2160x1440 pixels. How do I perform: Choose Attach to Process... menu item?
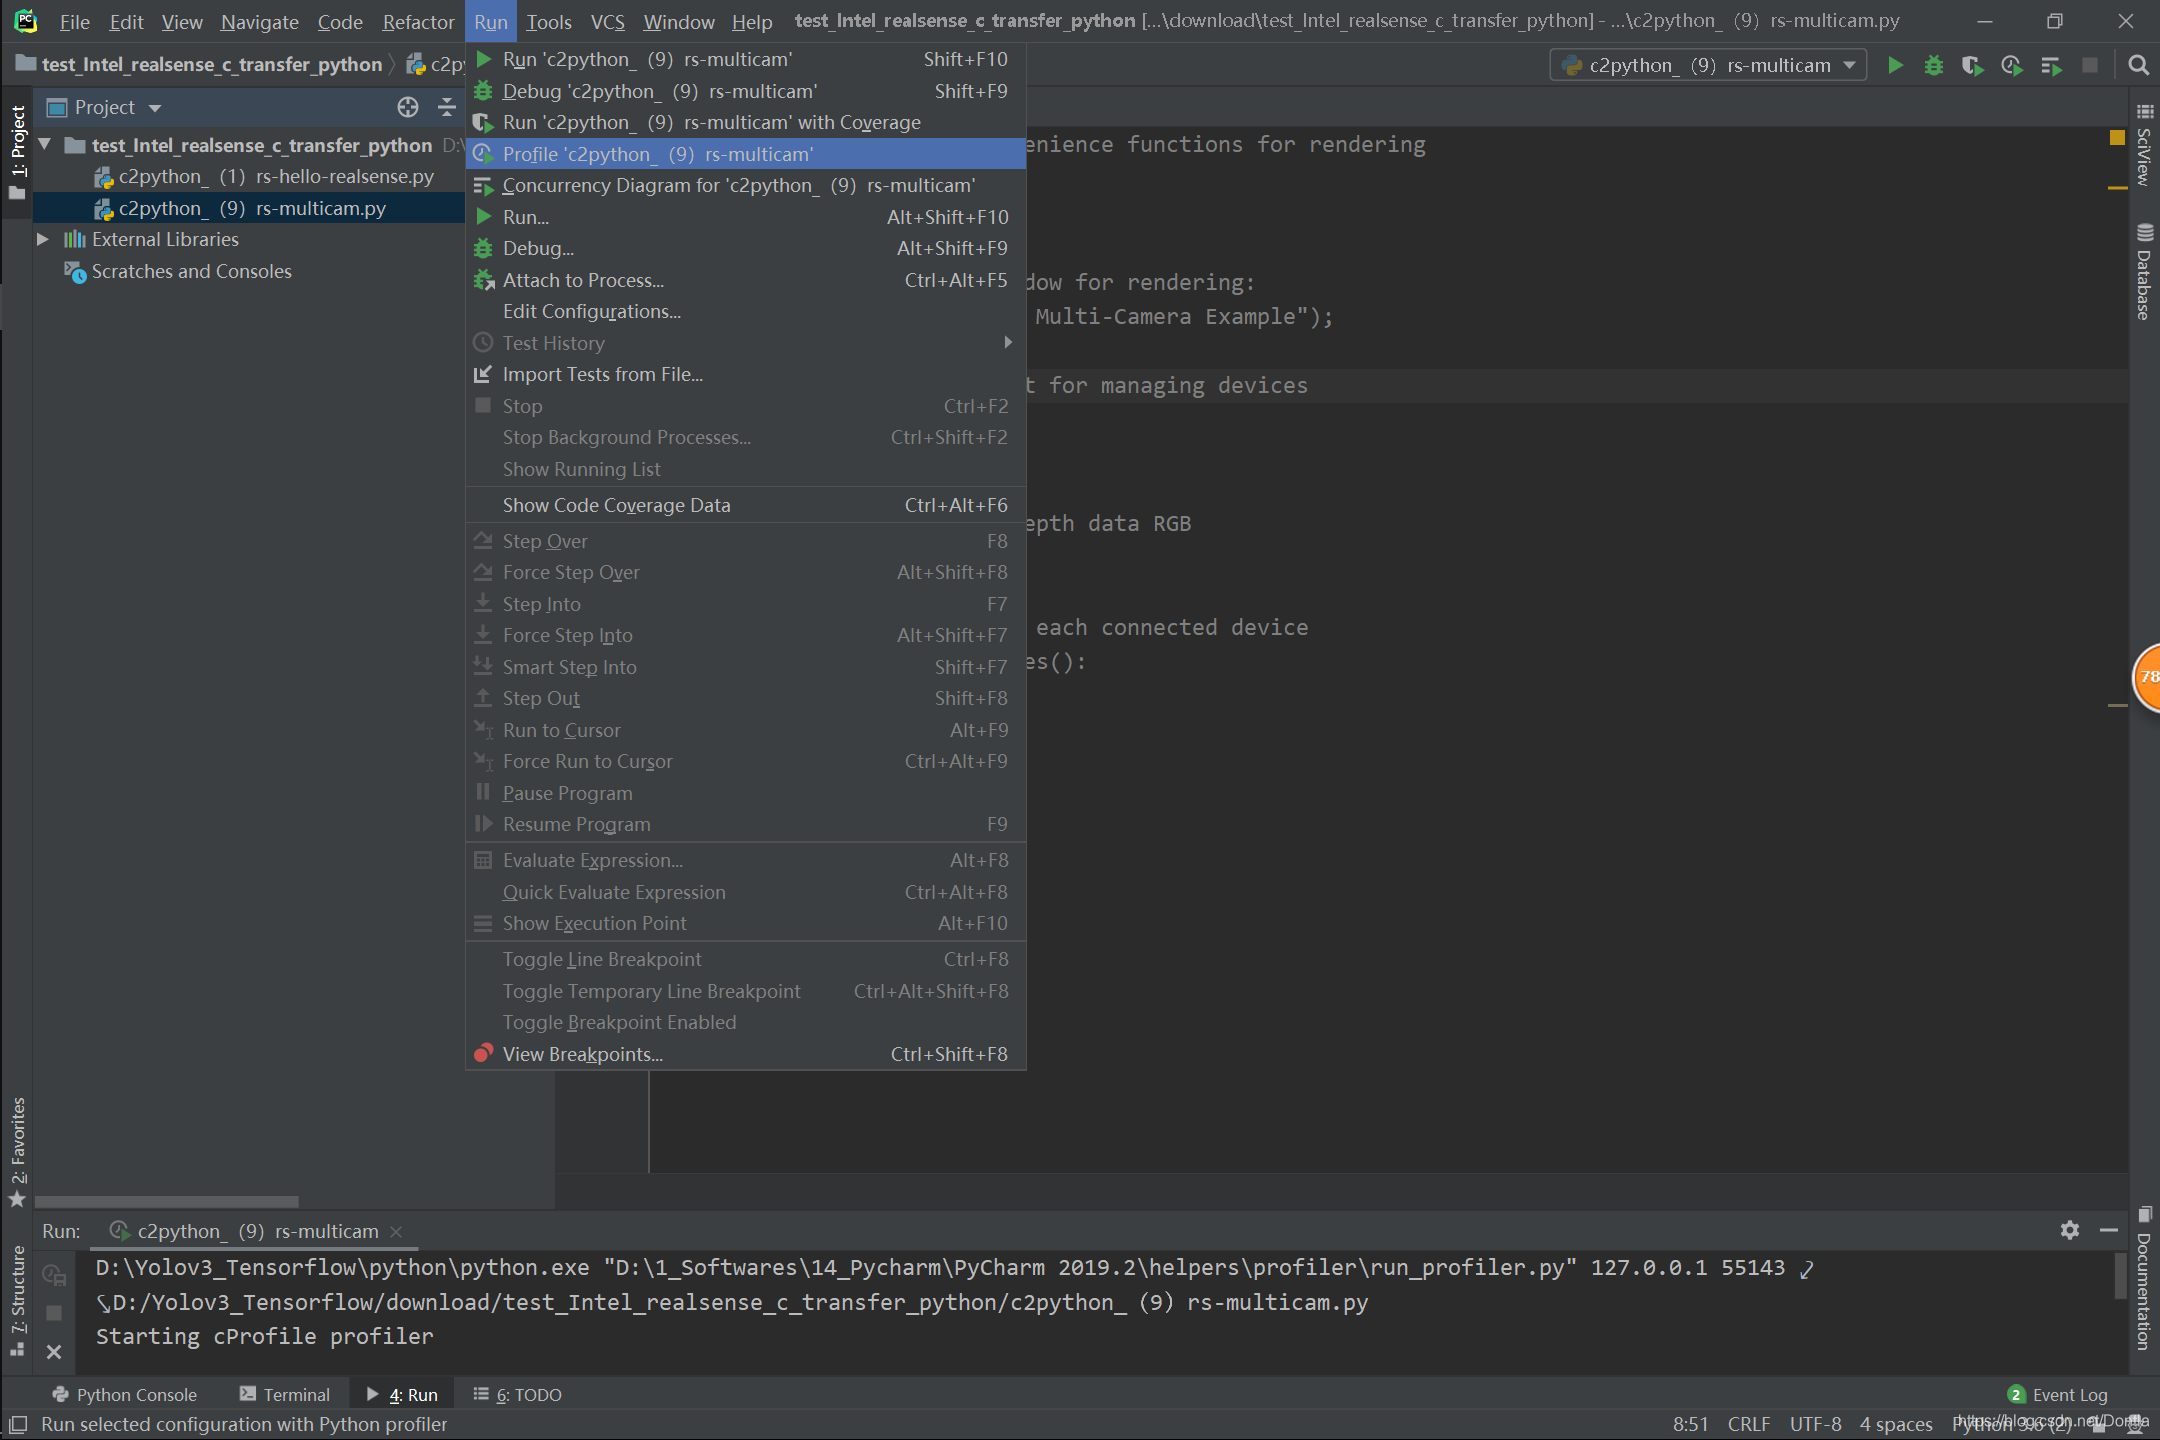click(746, 280)
